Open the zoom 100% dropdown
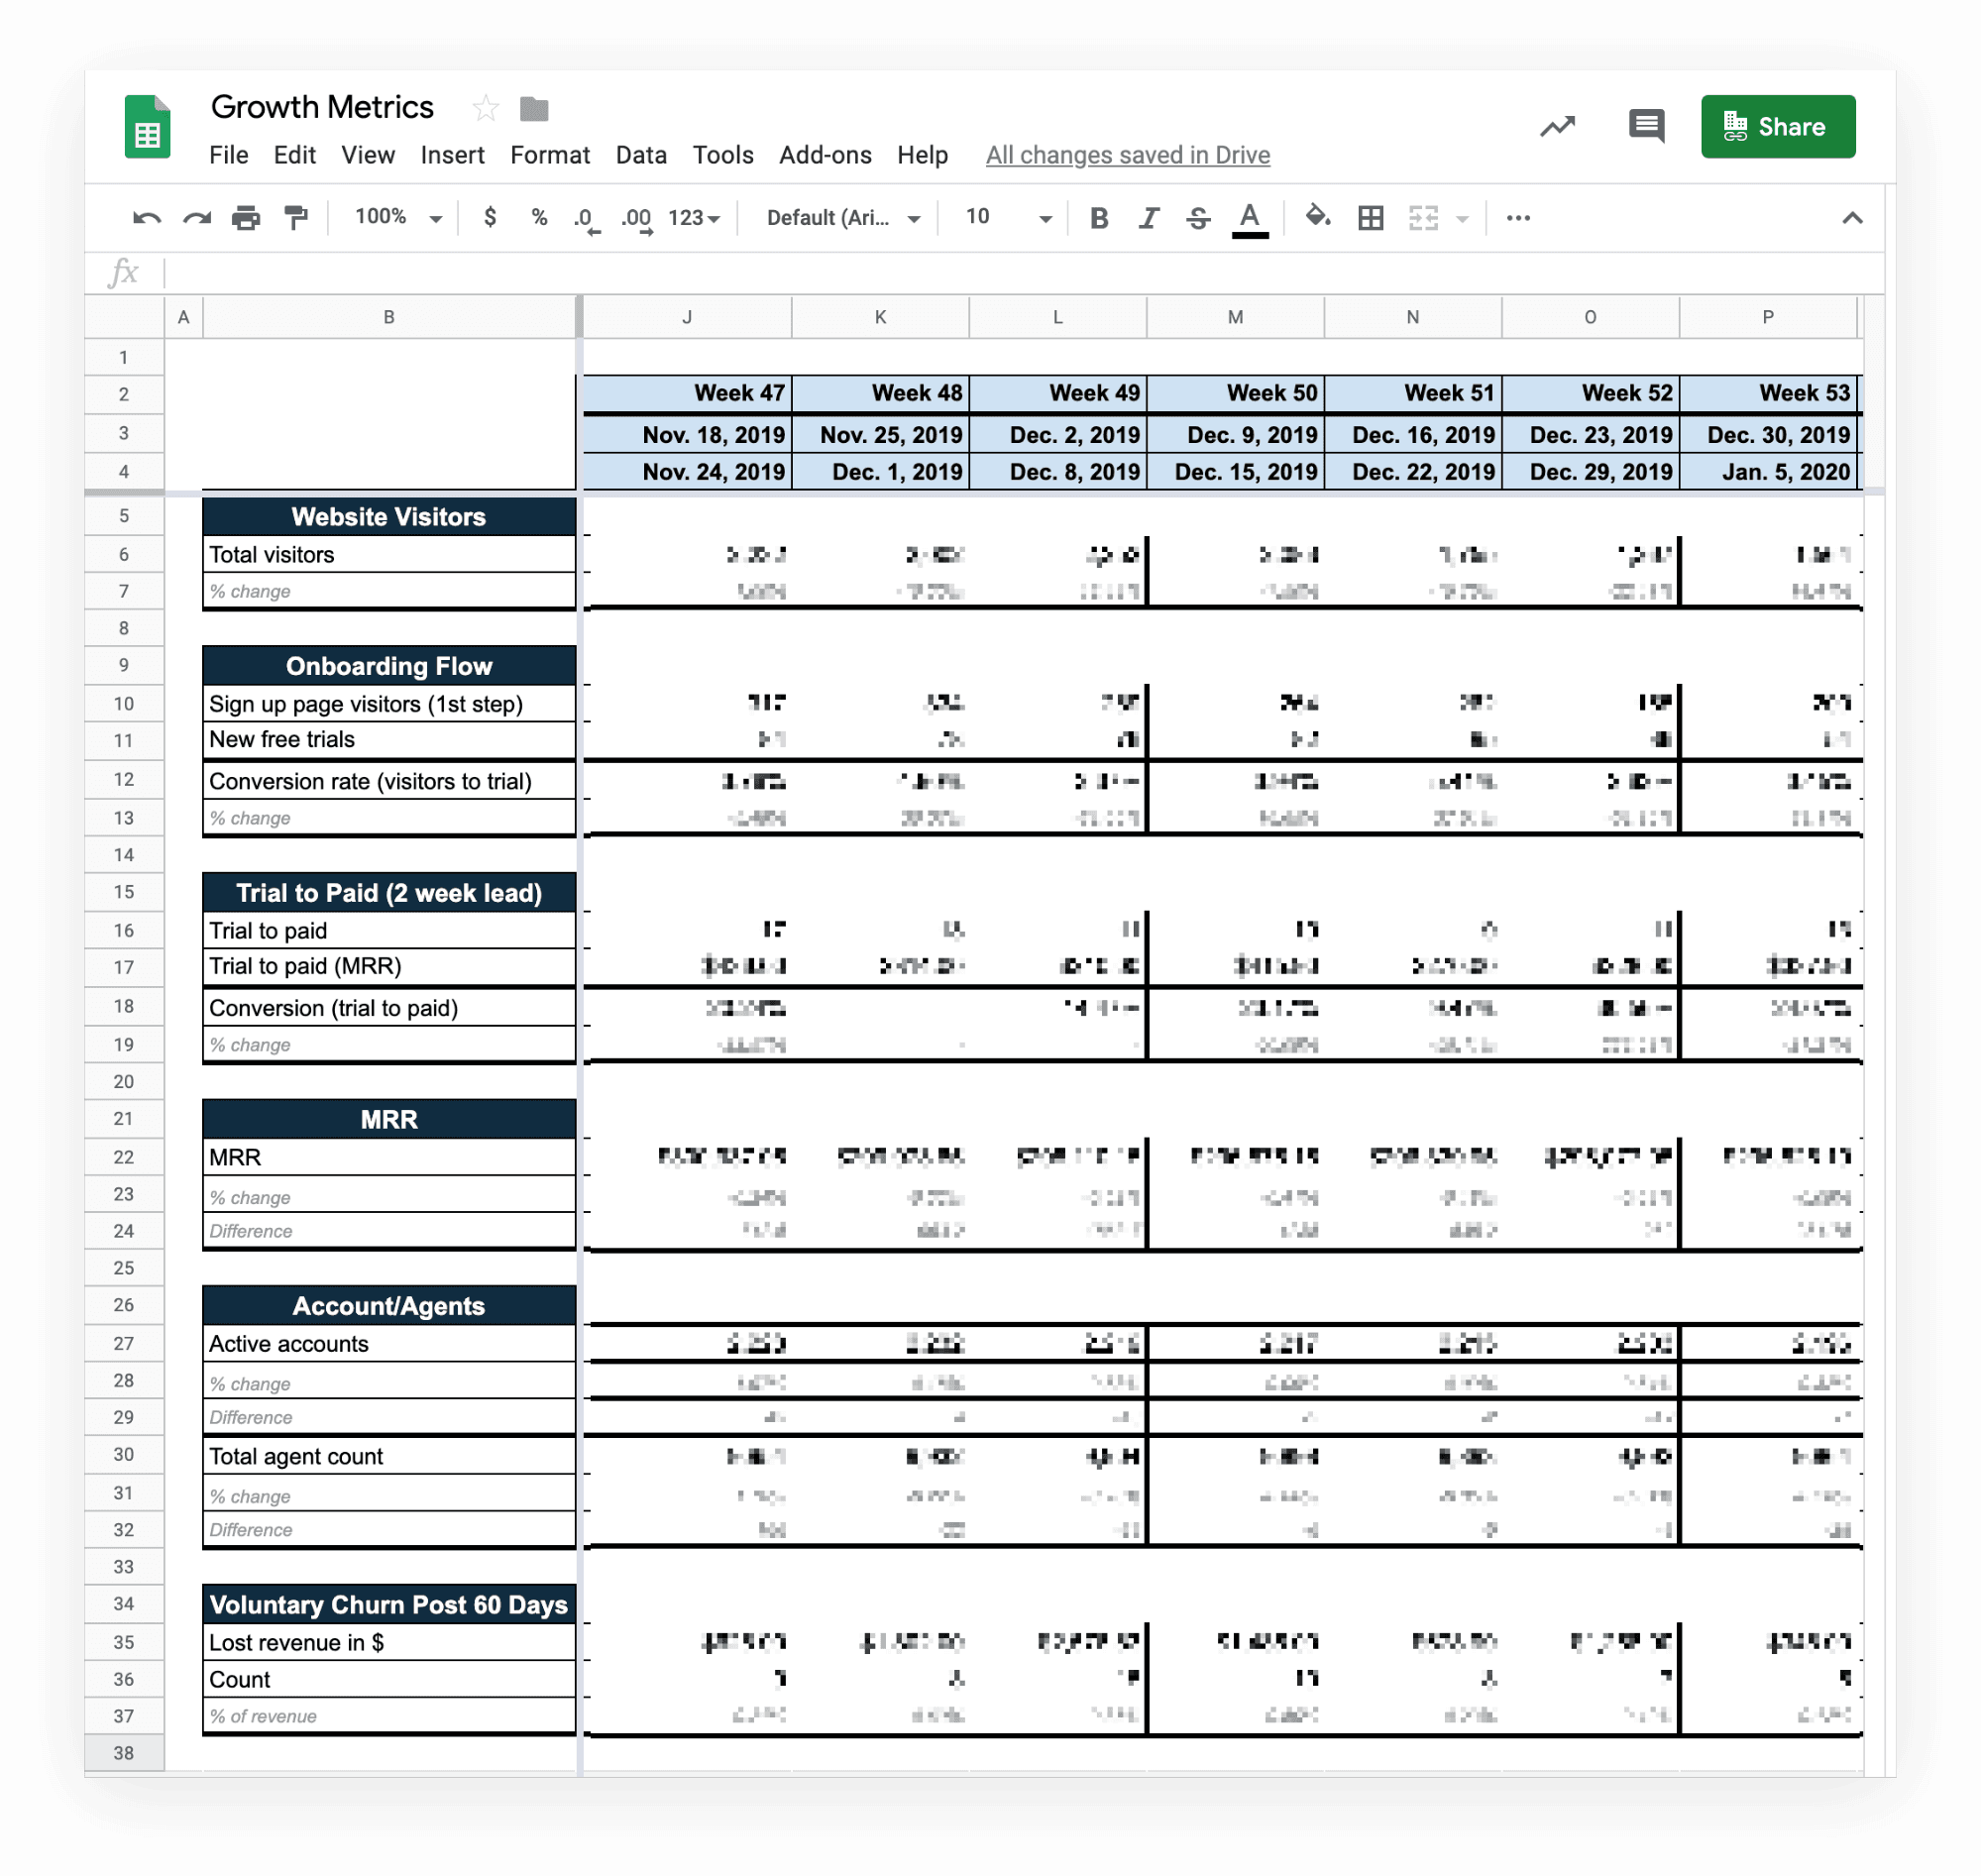Viewport: 1981px width, 1876px height. click(398, 217)
